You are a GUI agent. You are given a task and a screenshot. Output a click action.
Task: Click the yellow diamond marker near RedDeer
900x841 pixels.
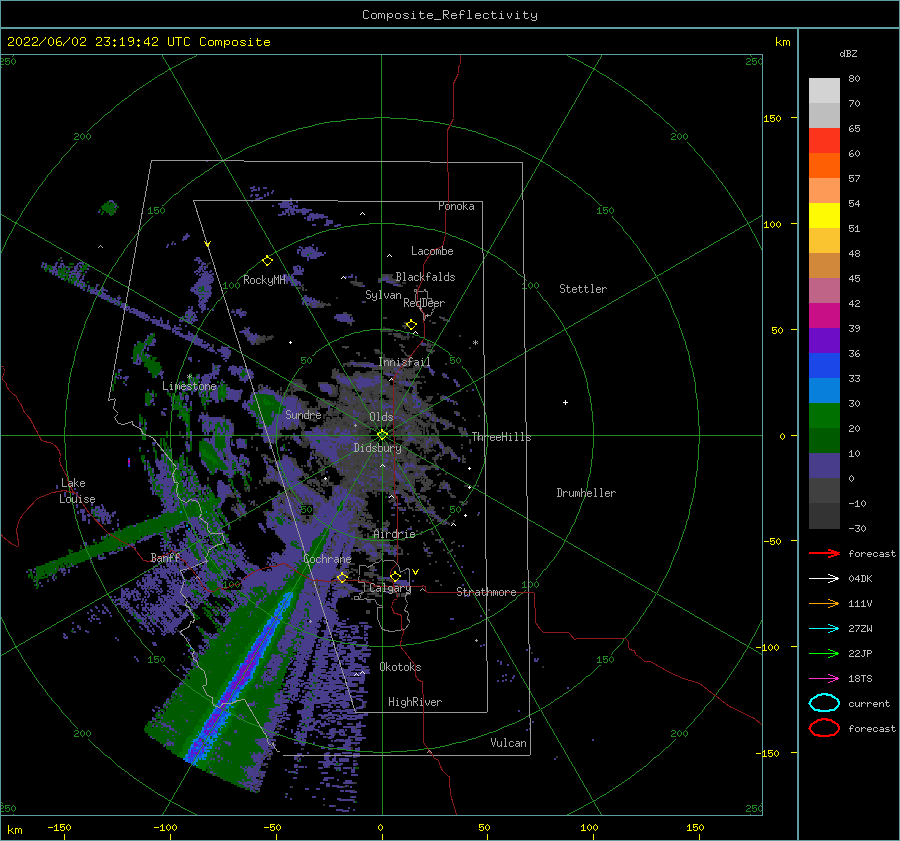pos(411,325)
